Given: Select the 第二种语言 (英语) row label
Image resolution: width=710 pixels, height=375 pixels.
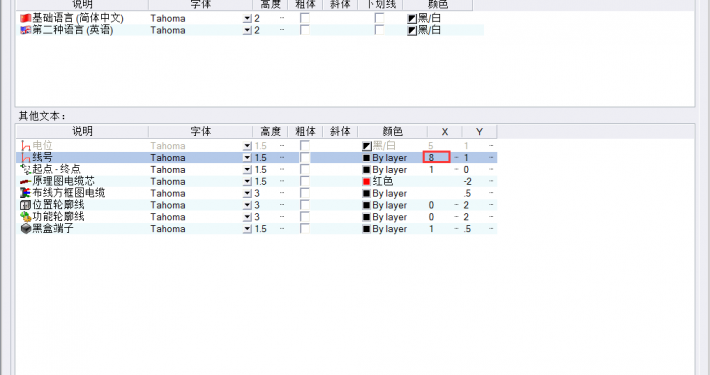Looking at the screenshot, I should (73, 30).
